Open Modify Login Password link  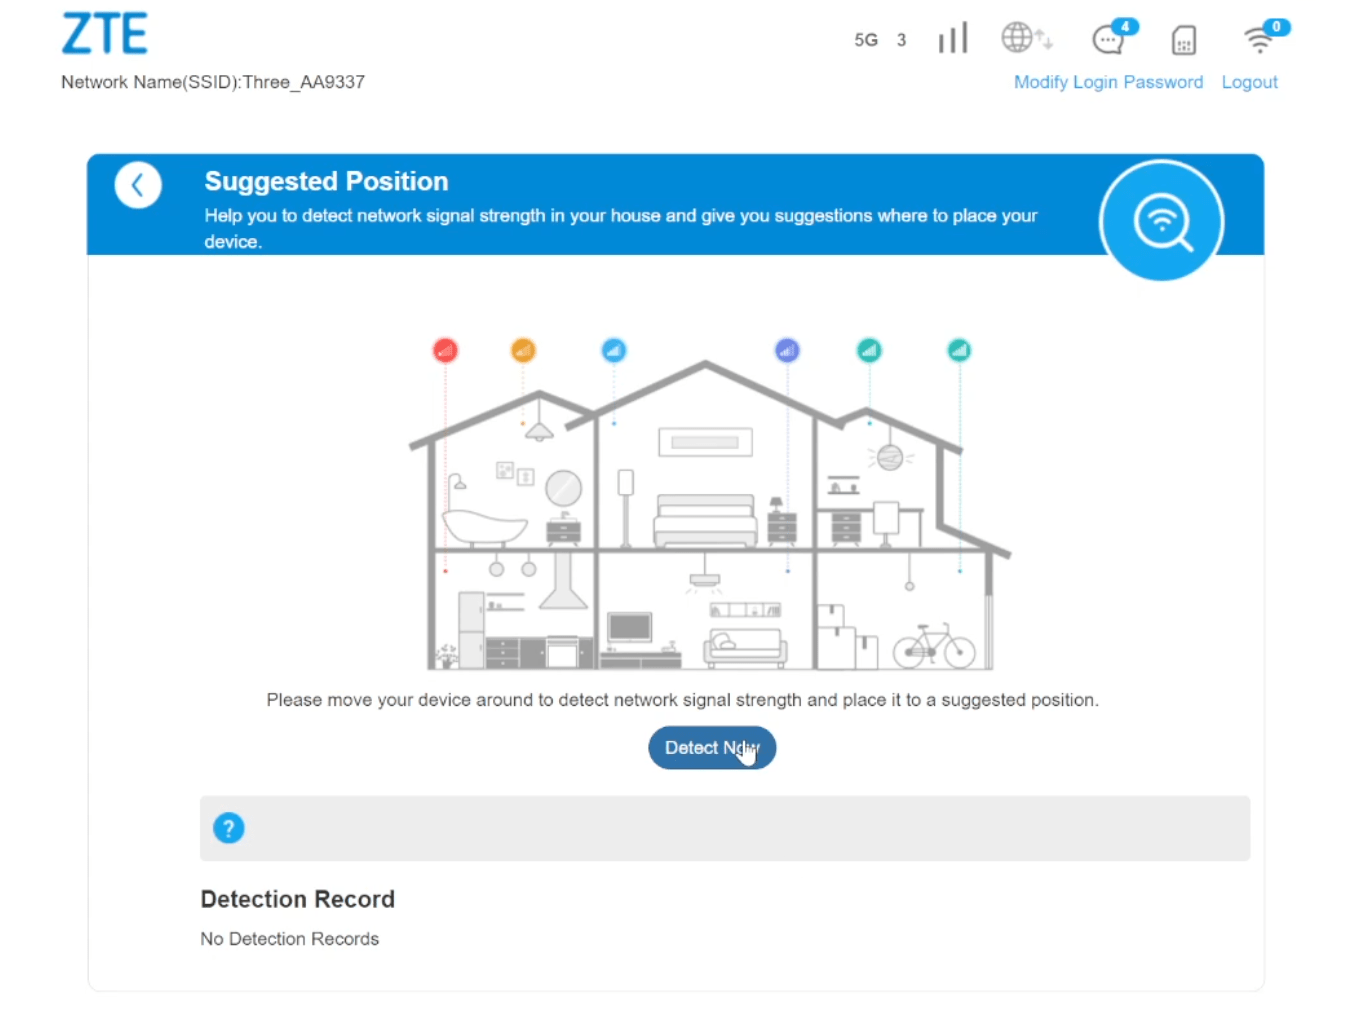[x=1108, y=82]
